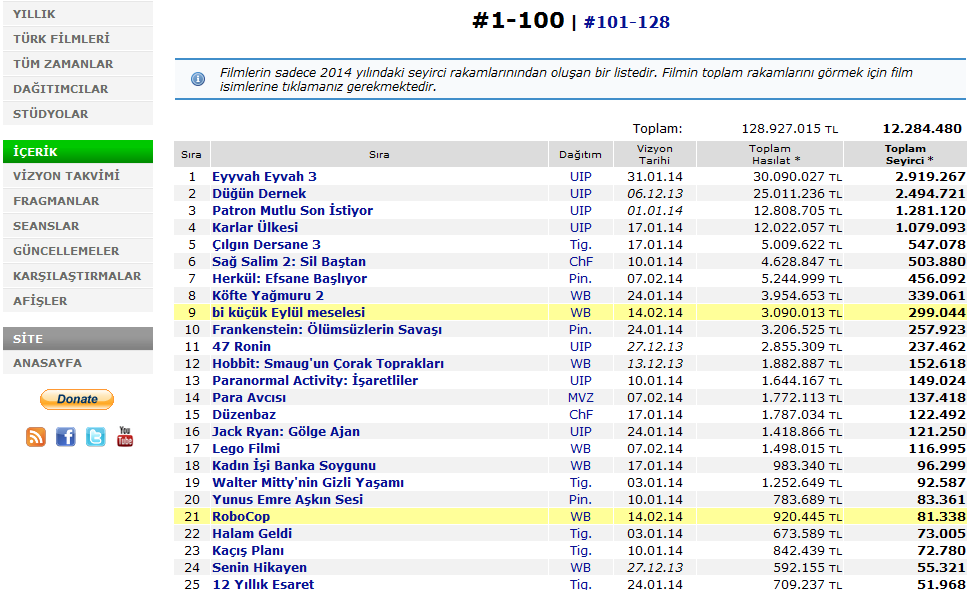Open the YouTube icon link
Image resolution: width=977 pixels, height=590 pixels.
pos(125,437)
